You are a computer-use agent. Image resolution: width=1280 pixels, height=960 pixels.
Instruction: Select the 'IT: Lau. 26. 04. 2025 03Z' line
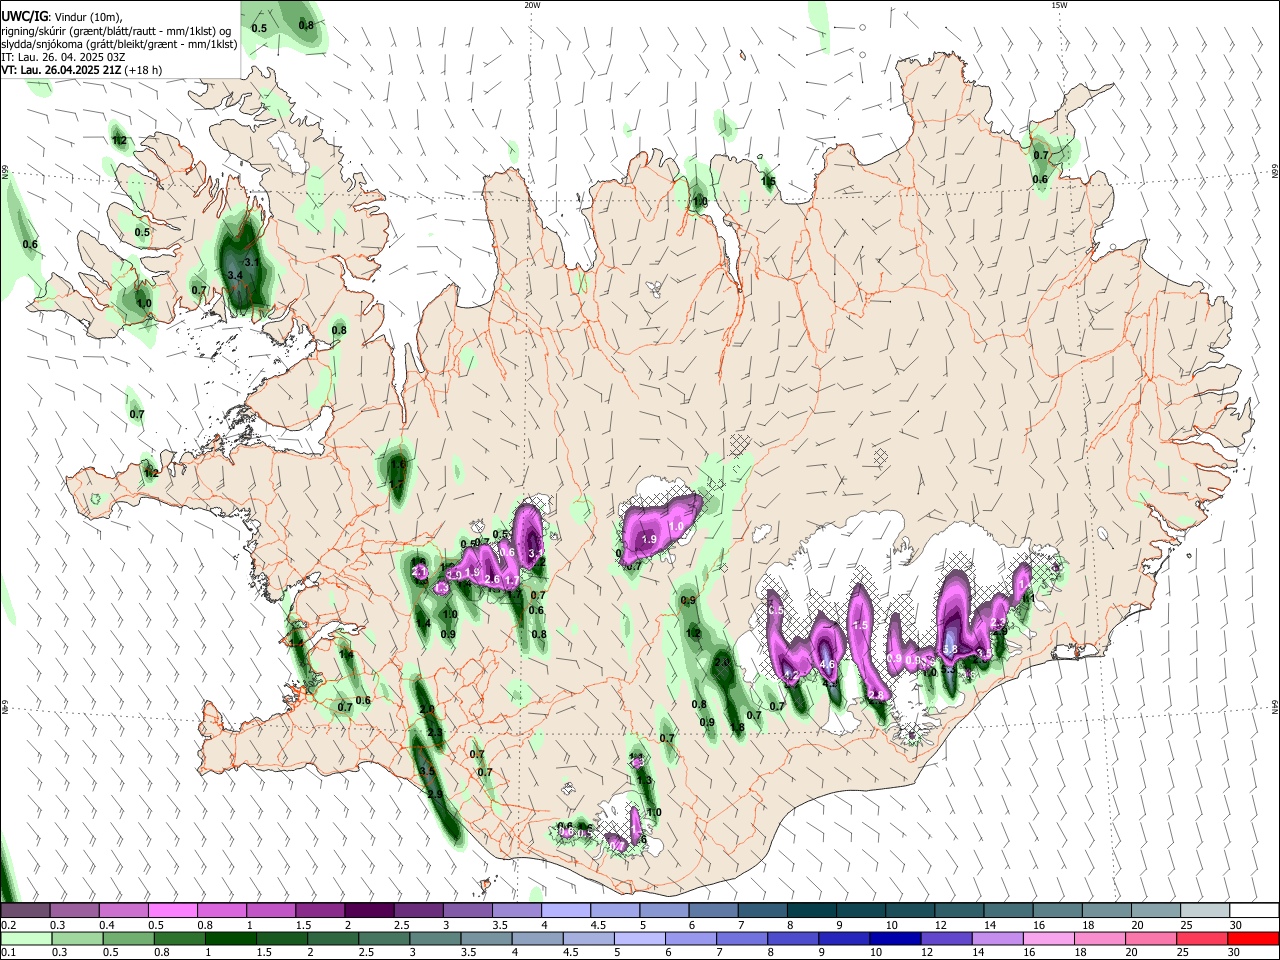coord(63,57)
